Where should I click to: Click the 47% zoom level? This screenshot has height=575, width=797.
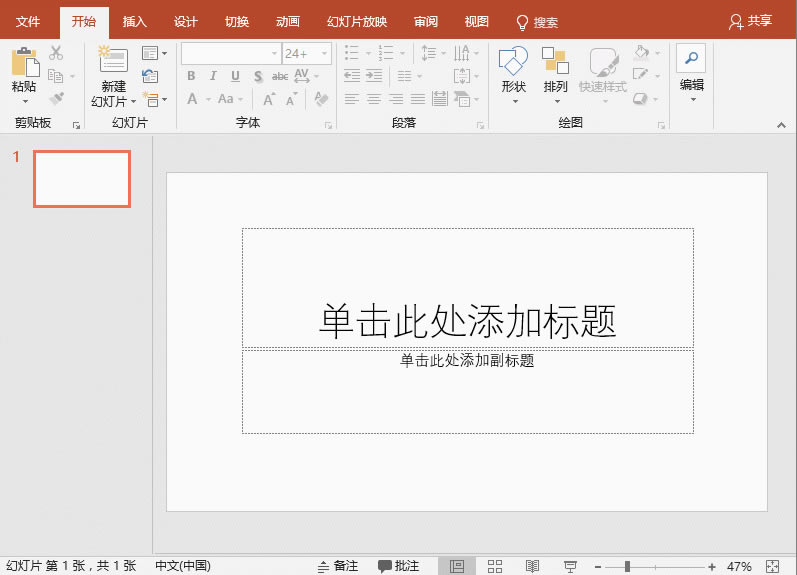[x=739, y=566]
